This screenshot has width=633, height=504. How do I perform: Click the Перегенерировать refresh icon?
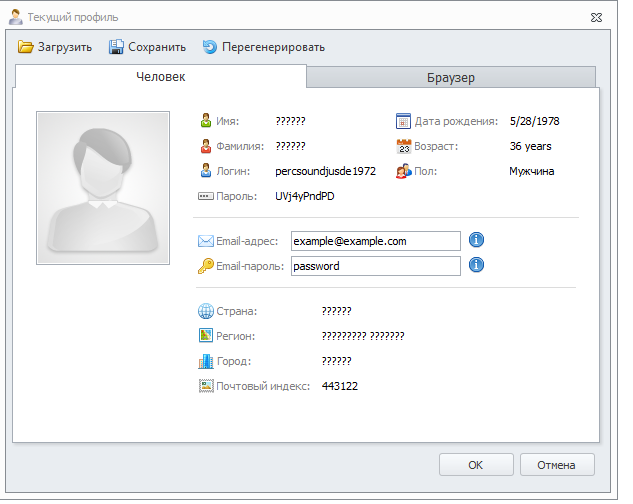pyautogui.click(x=210, y=47)
